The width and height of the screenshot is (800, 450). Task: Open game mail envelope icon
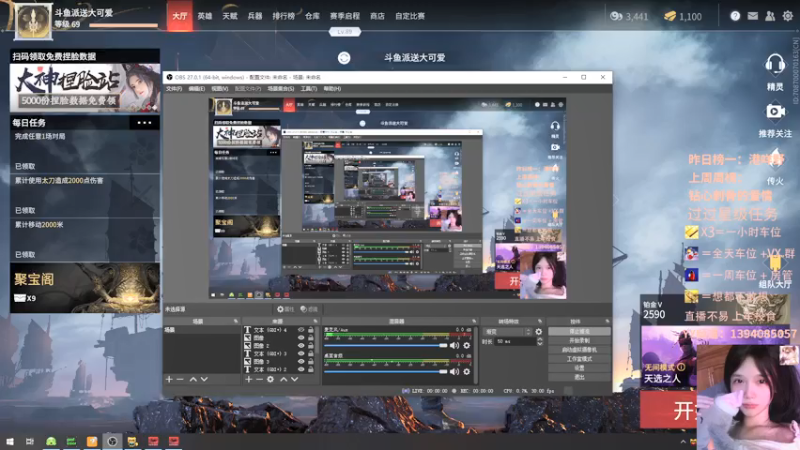click(x=753, y=16)
